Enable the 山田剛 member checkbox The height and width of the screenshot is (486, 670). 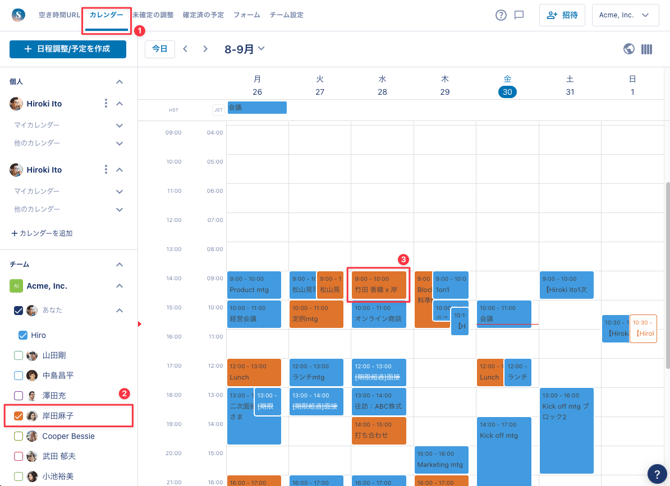tap(19, 355)
